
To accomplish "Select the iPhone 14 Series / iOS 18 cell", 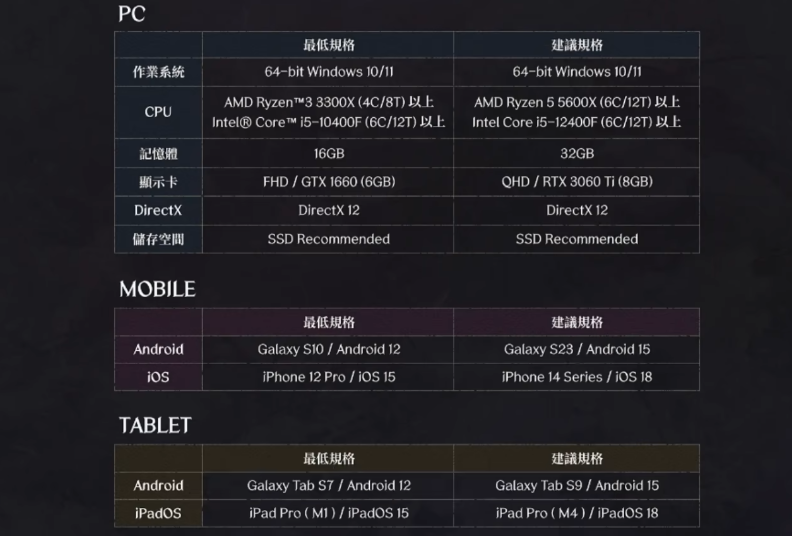I will (x=577, y=377).
